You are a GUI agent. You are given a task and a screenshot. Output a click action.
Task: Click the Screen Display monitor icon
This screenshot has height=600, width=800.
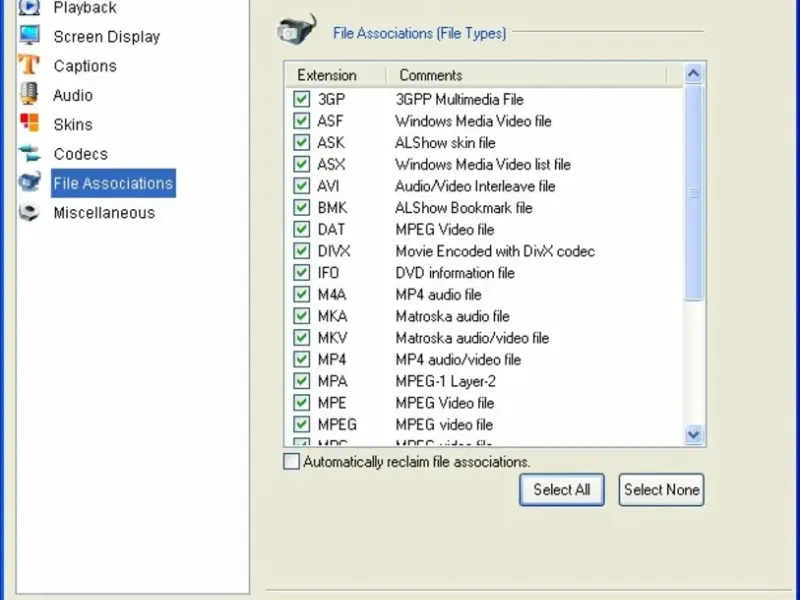(29, 36)
